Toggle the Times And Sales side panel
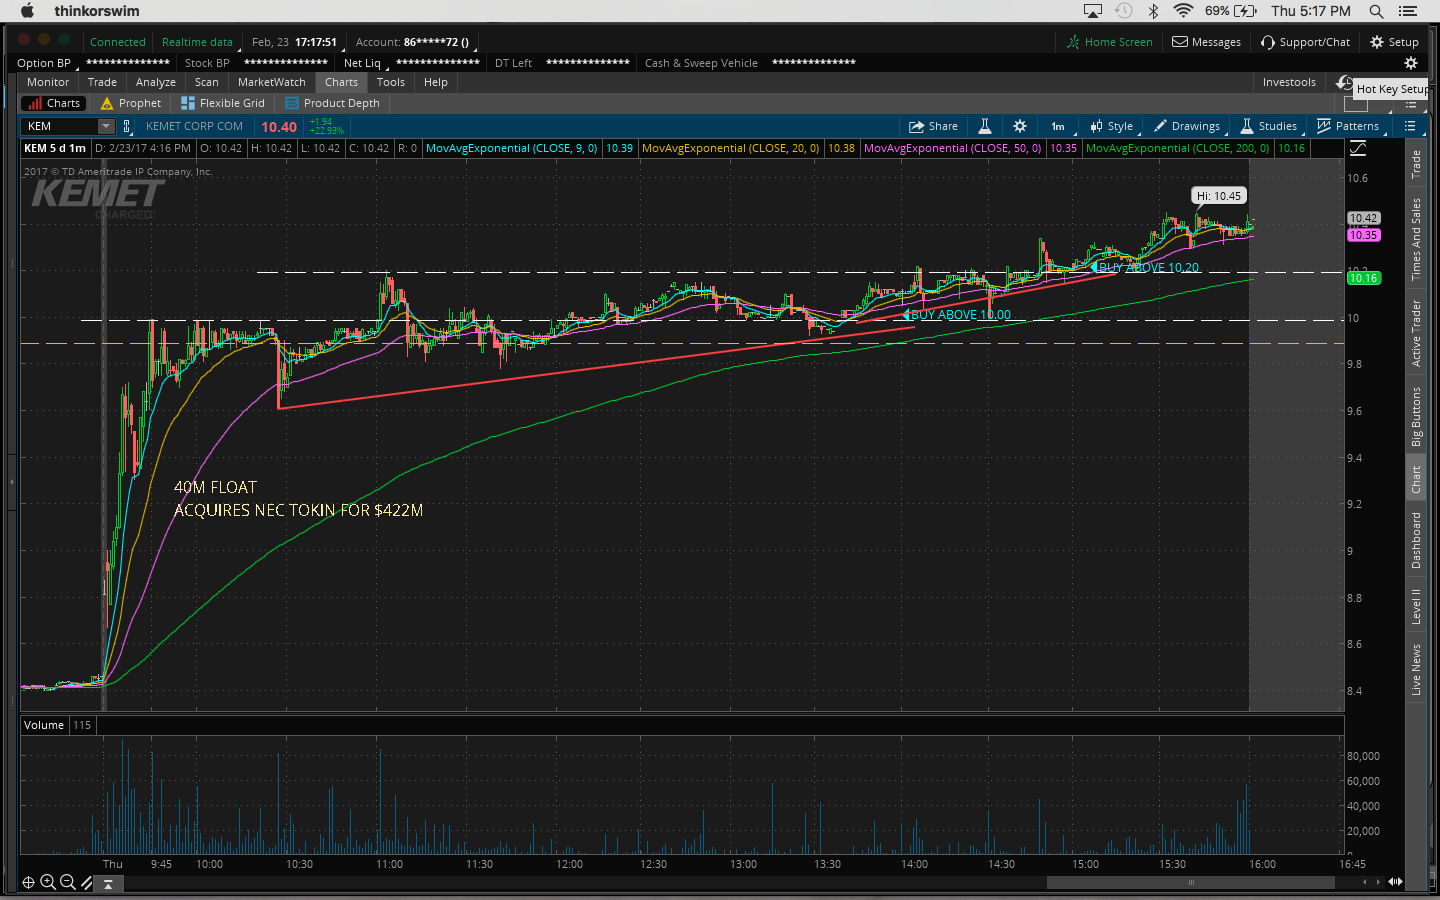Screen dimensions: 1440x900 click(1416, 239)
